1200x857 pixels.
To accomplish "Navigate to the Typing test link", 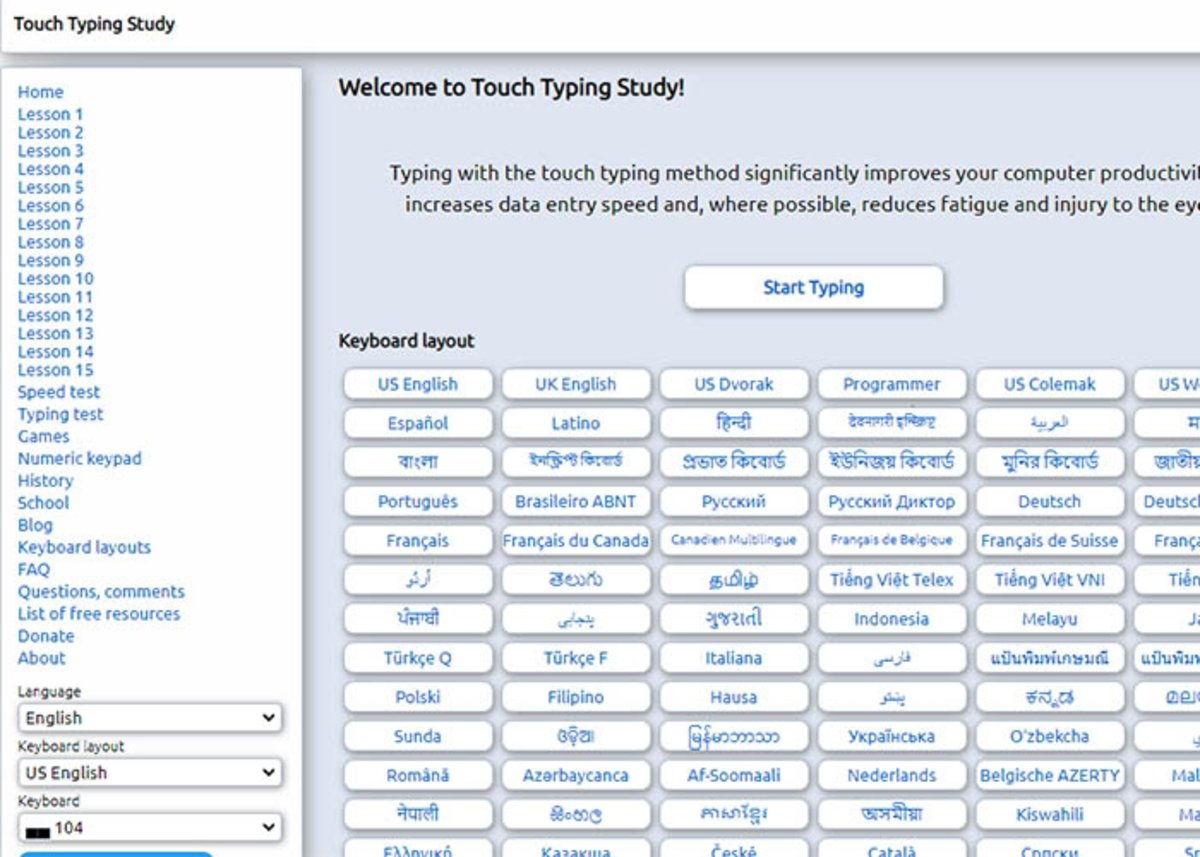I will point(60,414).
